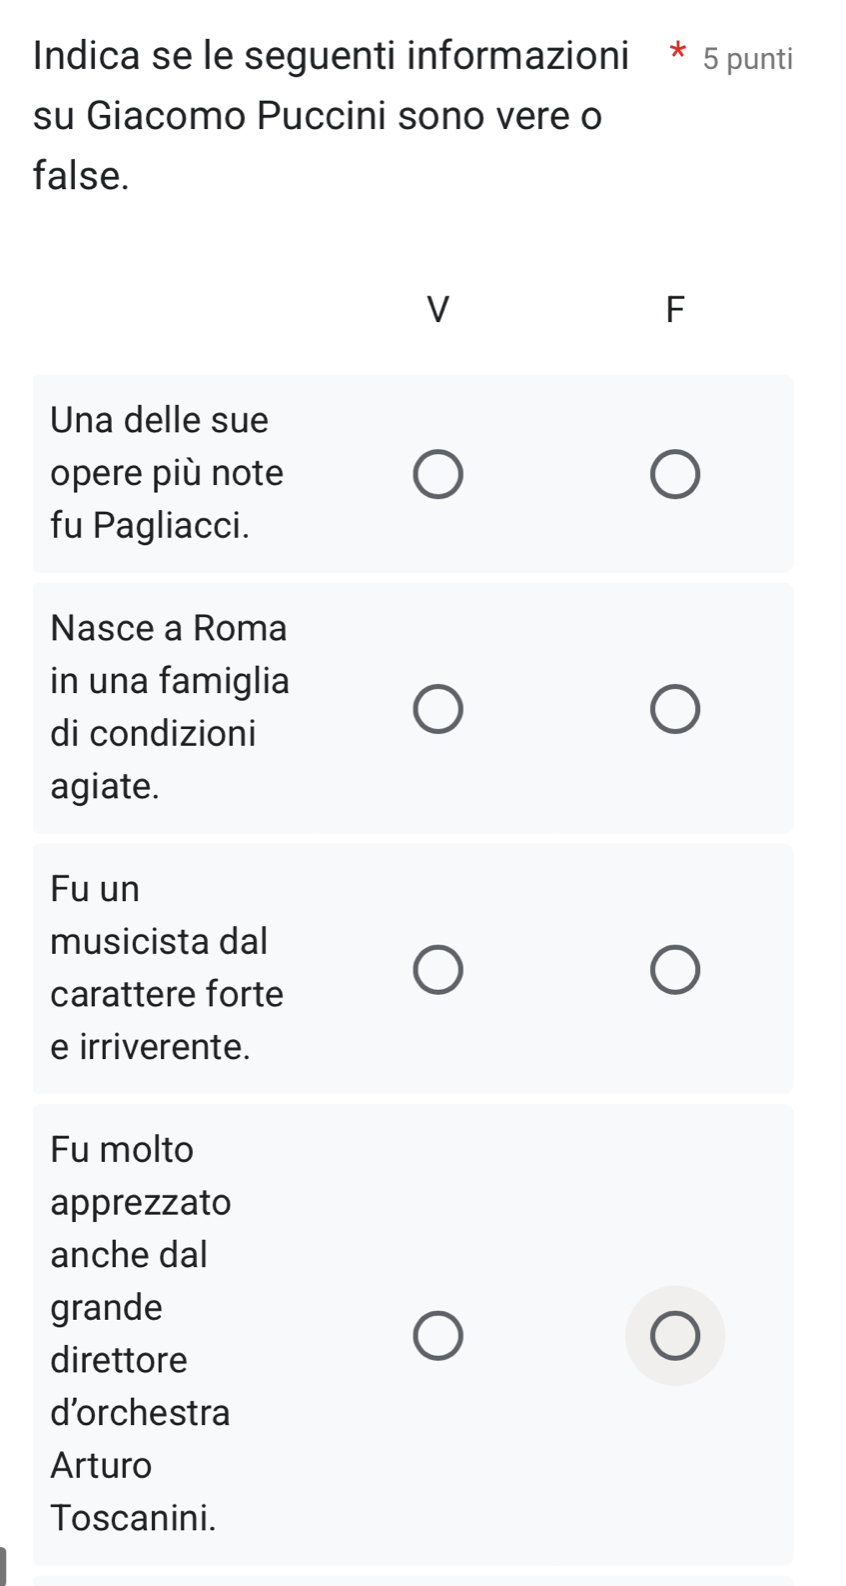The width and height of the screenshot is (846, 1586).
Task: Choose V for 'carattere forte e irriverente' row
Action: (438, 970)
